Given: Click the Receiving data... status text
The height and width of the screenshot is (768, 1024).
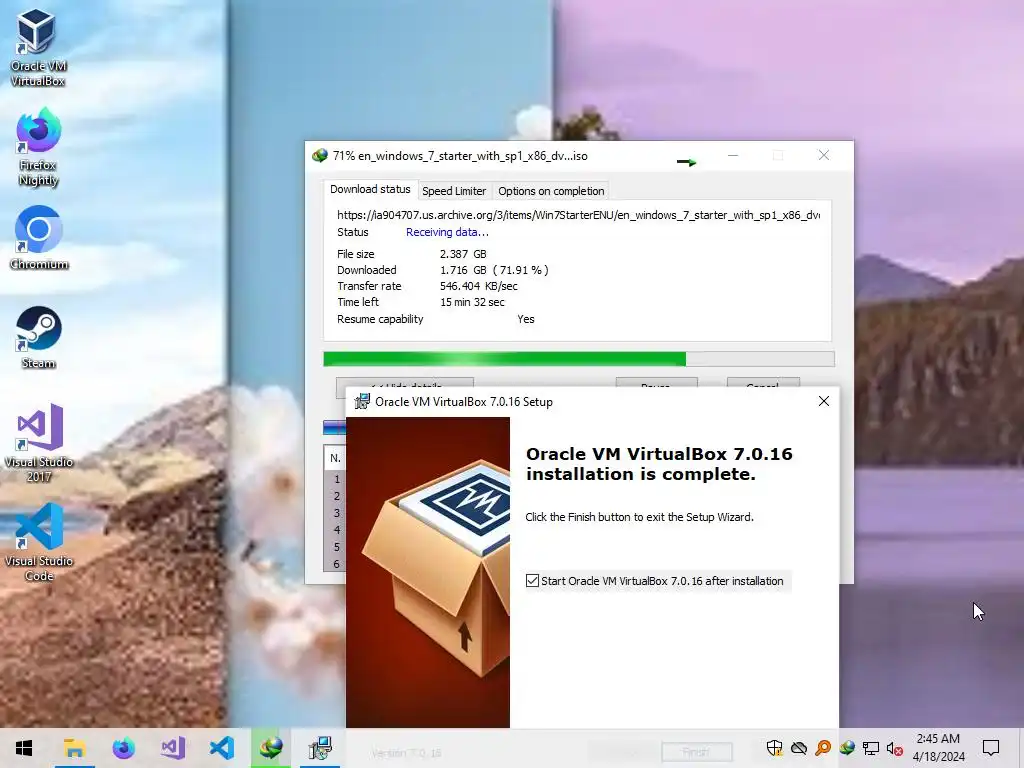Looking at the screenshot, I should tap(447, 232).
